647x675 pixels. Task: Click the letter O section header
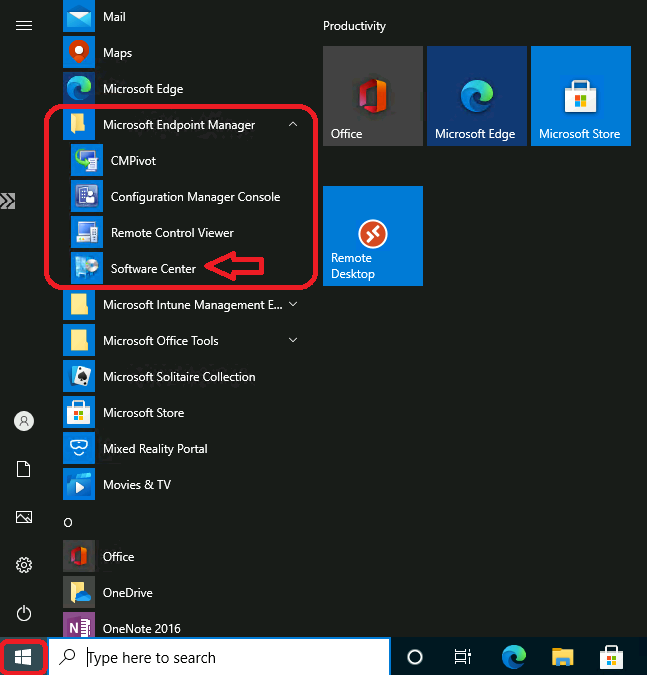(x=68, y=523)
